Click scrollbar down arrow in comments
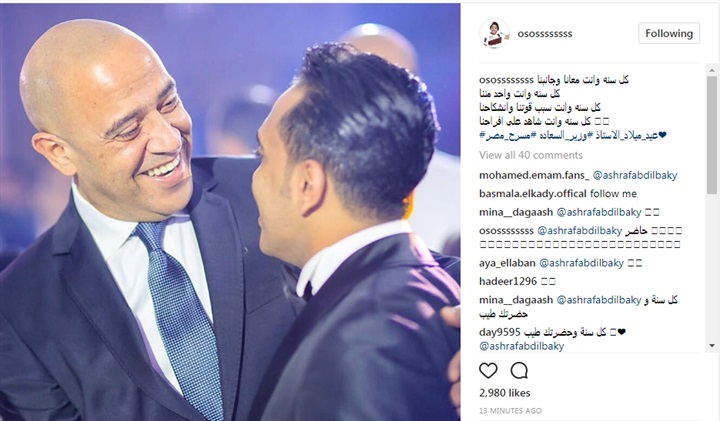 (712, 345)
